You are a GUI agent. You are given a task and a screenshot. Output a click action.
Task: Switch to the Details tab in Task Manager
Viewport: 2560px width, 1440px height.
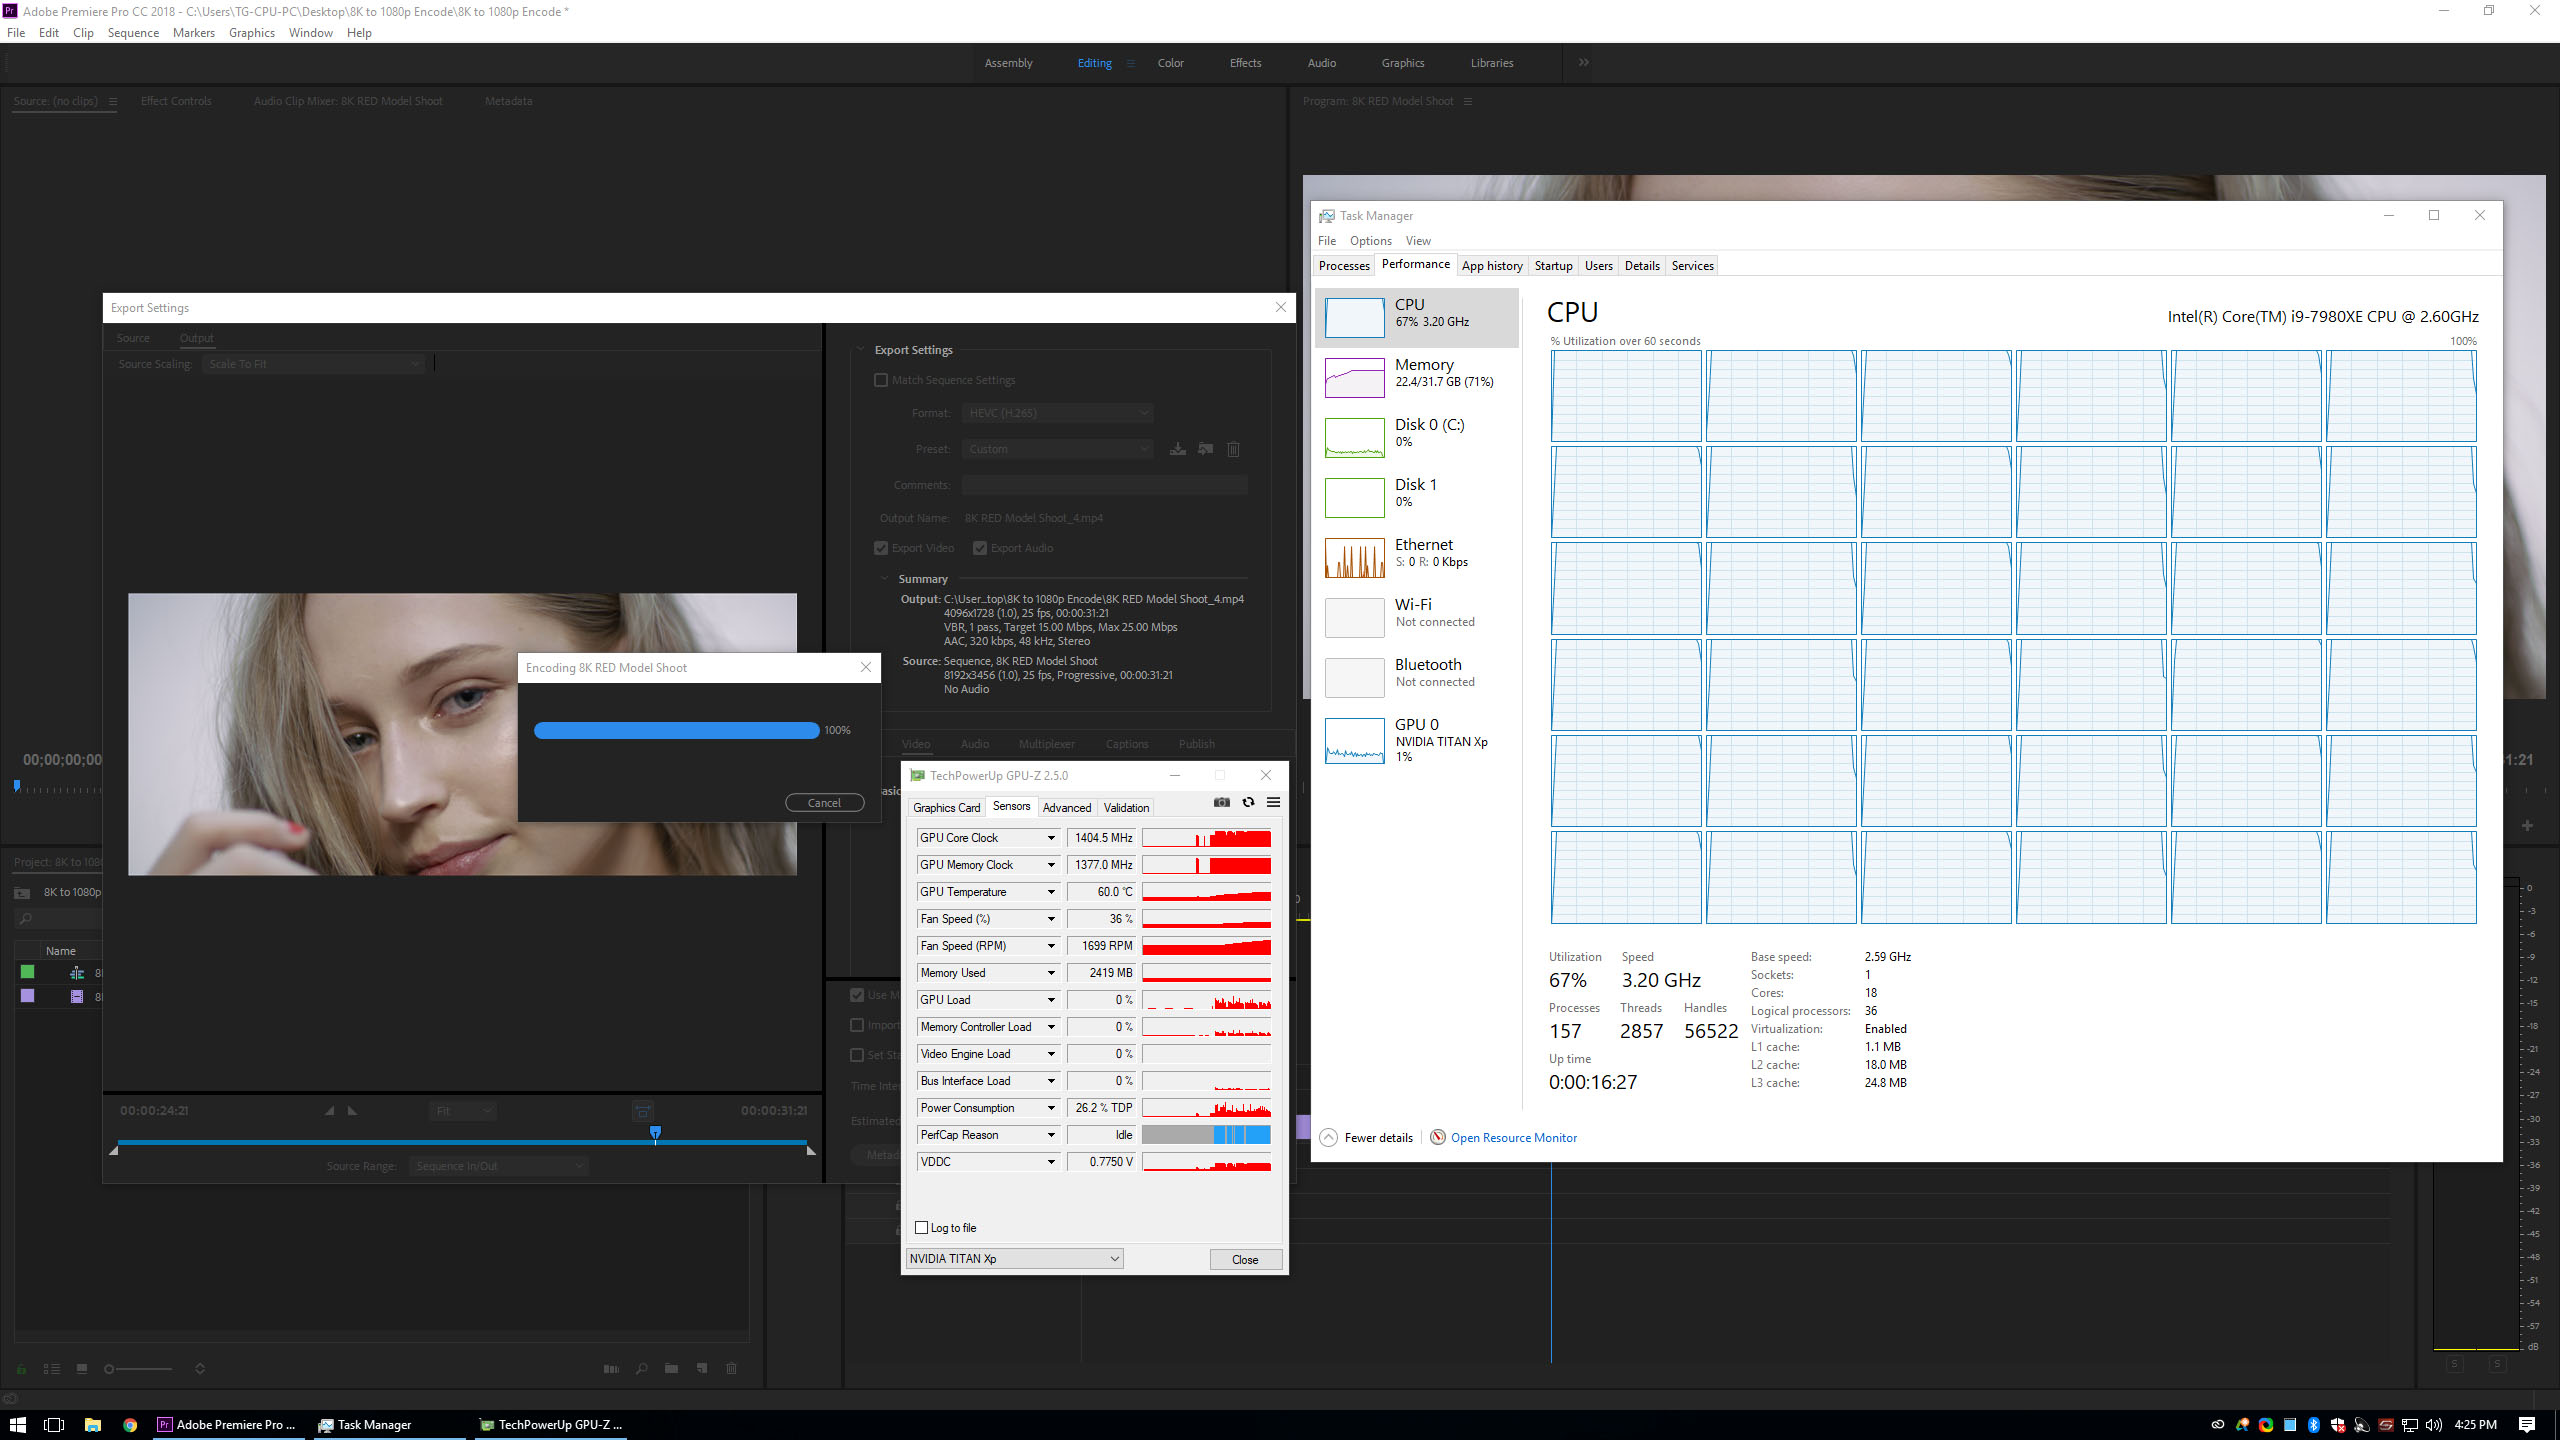click(1642, 265)
